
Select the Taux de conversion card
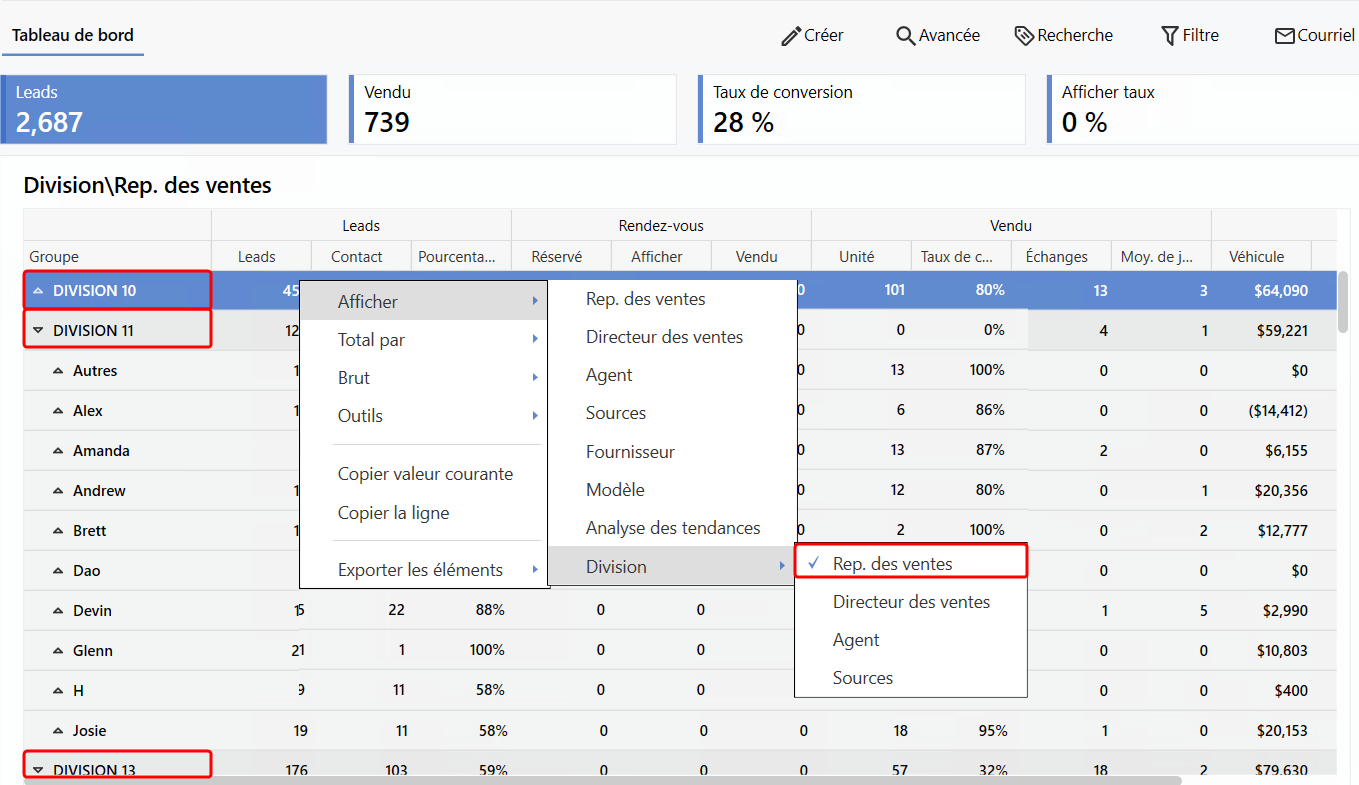pyautogui.click(x=861, y=109)
